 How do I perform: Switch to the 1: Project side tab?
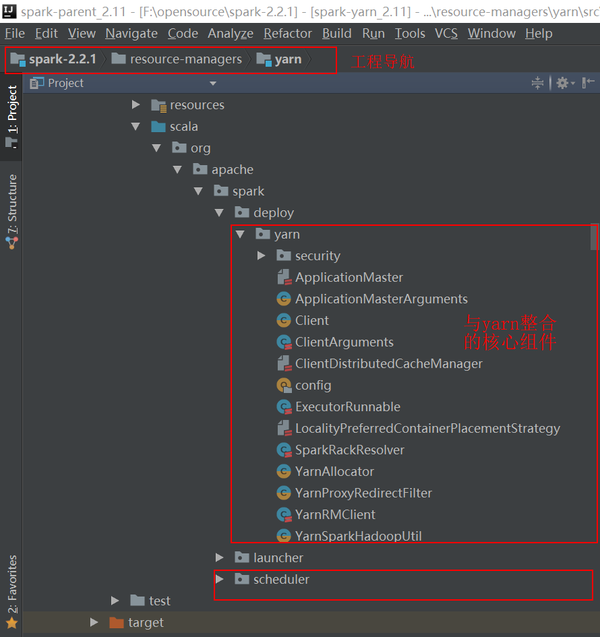click(x=12, y=117)
